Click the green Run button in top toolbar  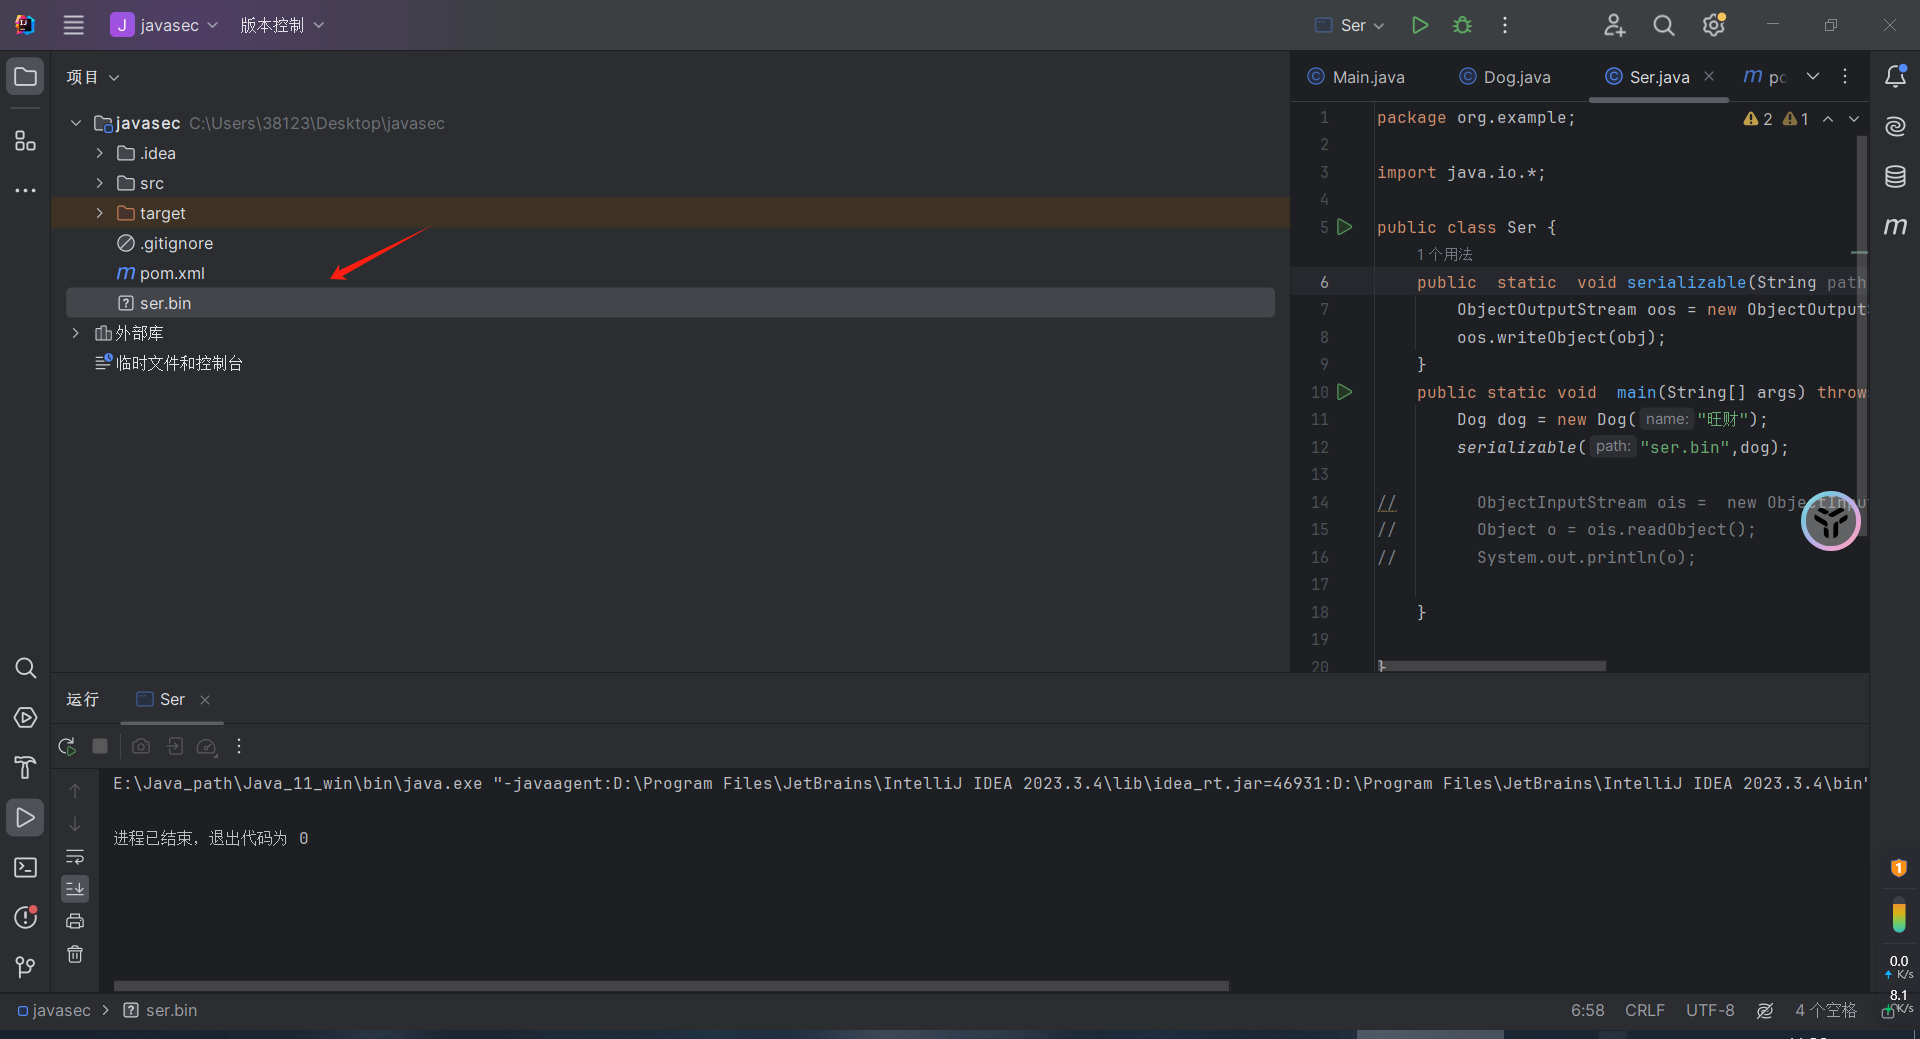click(x=1419, y=25)
